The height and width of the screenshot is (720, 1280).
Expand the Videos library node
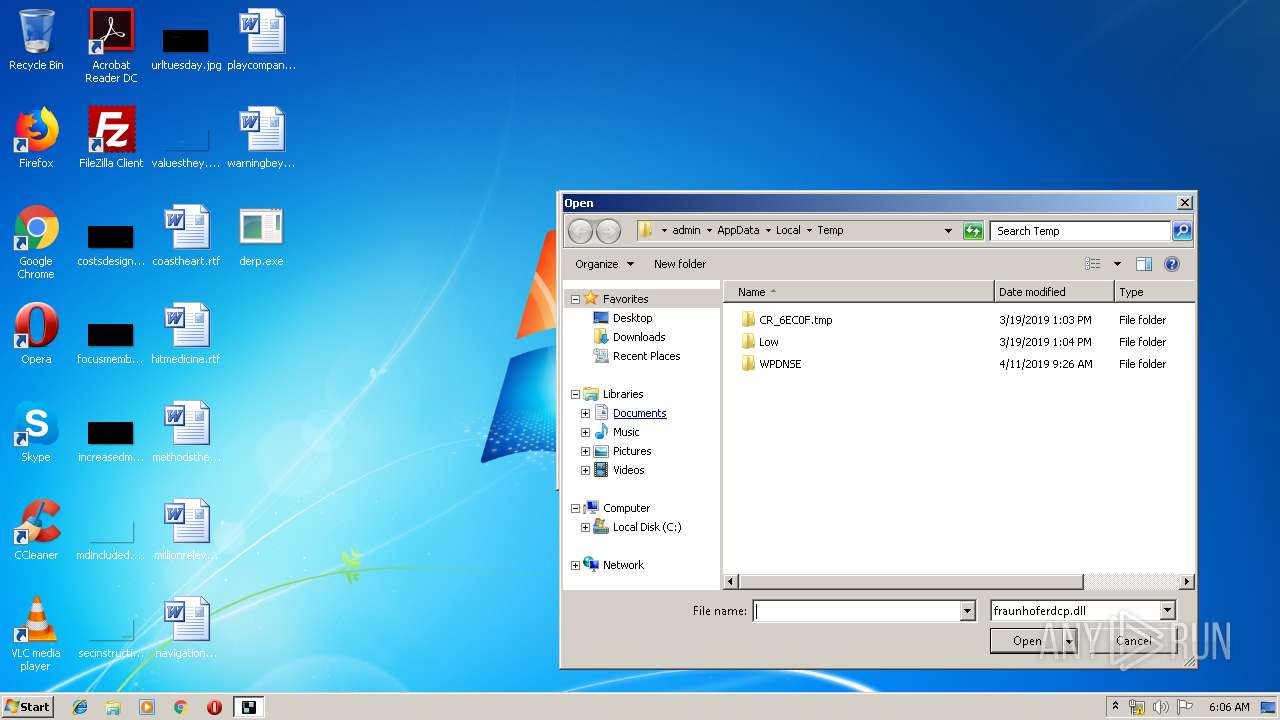(585, 470)
